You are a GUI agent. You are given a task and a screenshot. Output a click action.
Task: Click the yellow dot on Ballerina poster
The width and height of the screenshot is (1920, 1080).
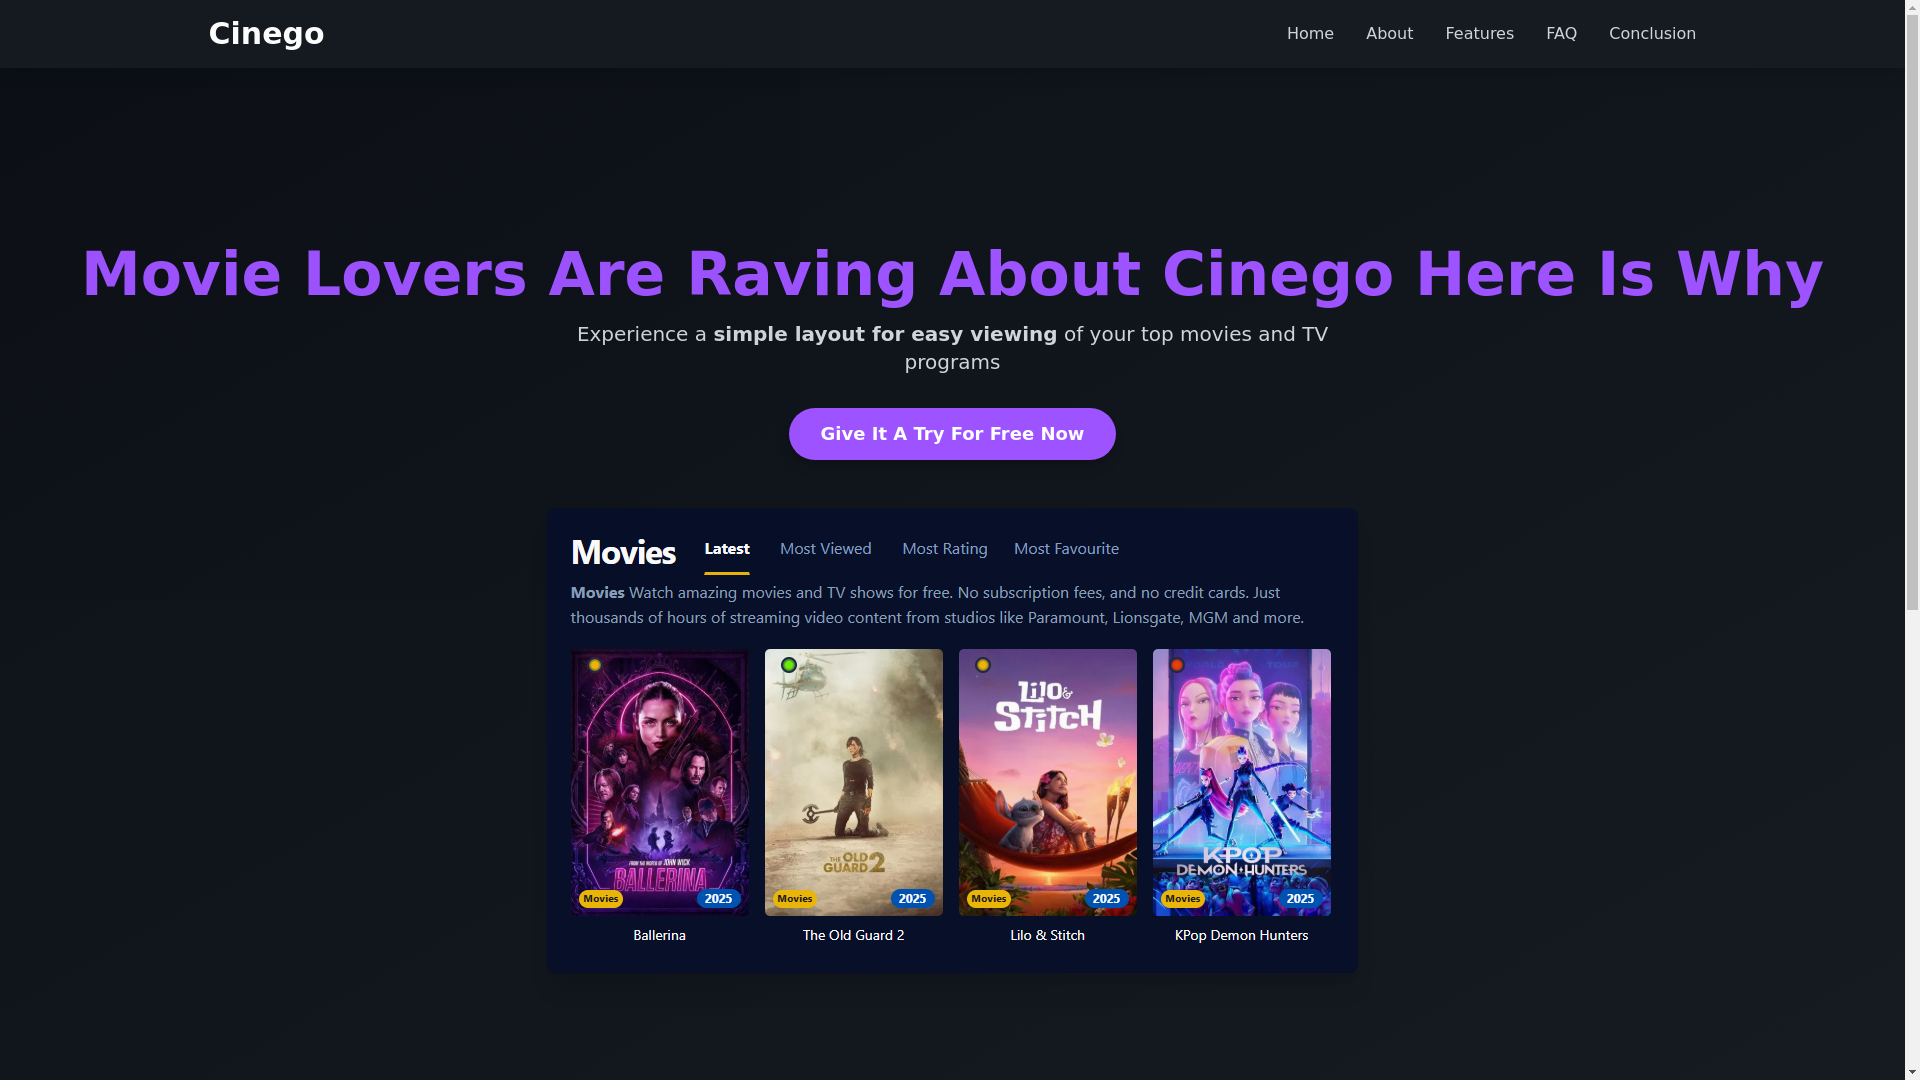click(595, 665)
